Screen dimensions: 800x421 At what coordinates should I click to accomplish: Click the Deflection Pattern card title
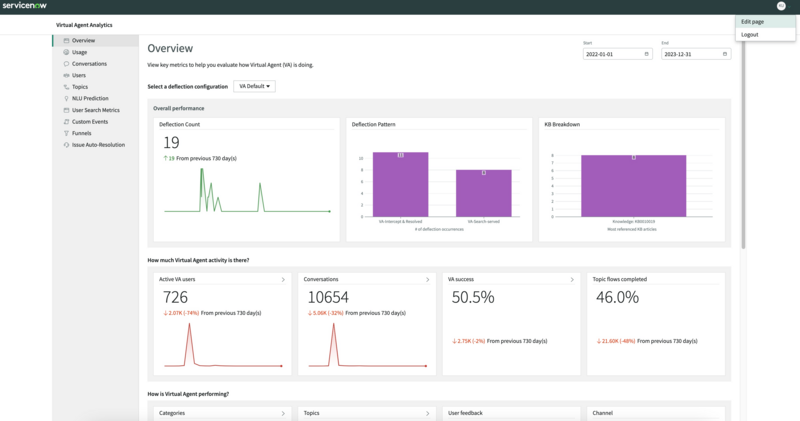[x=373, y=125]
